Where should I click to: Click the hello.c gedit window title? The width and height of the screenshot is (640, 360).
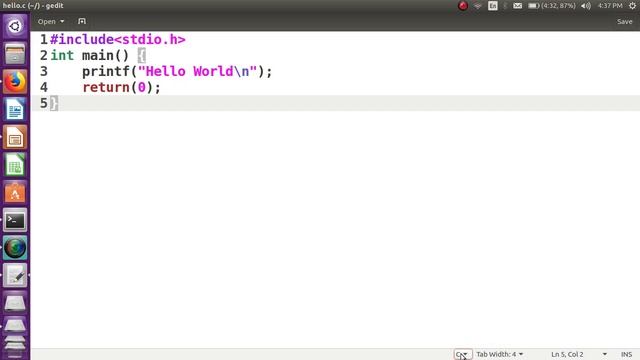pos(33,6)
